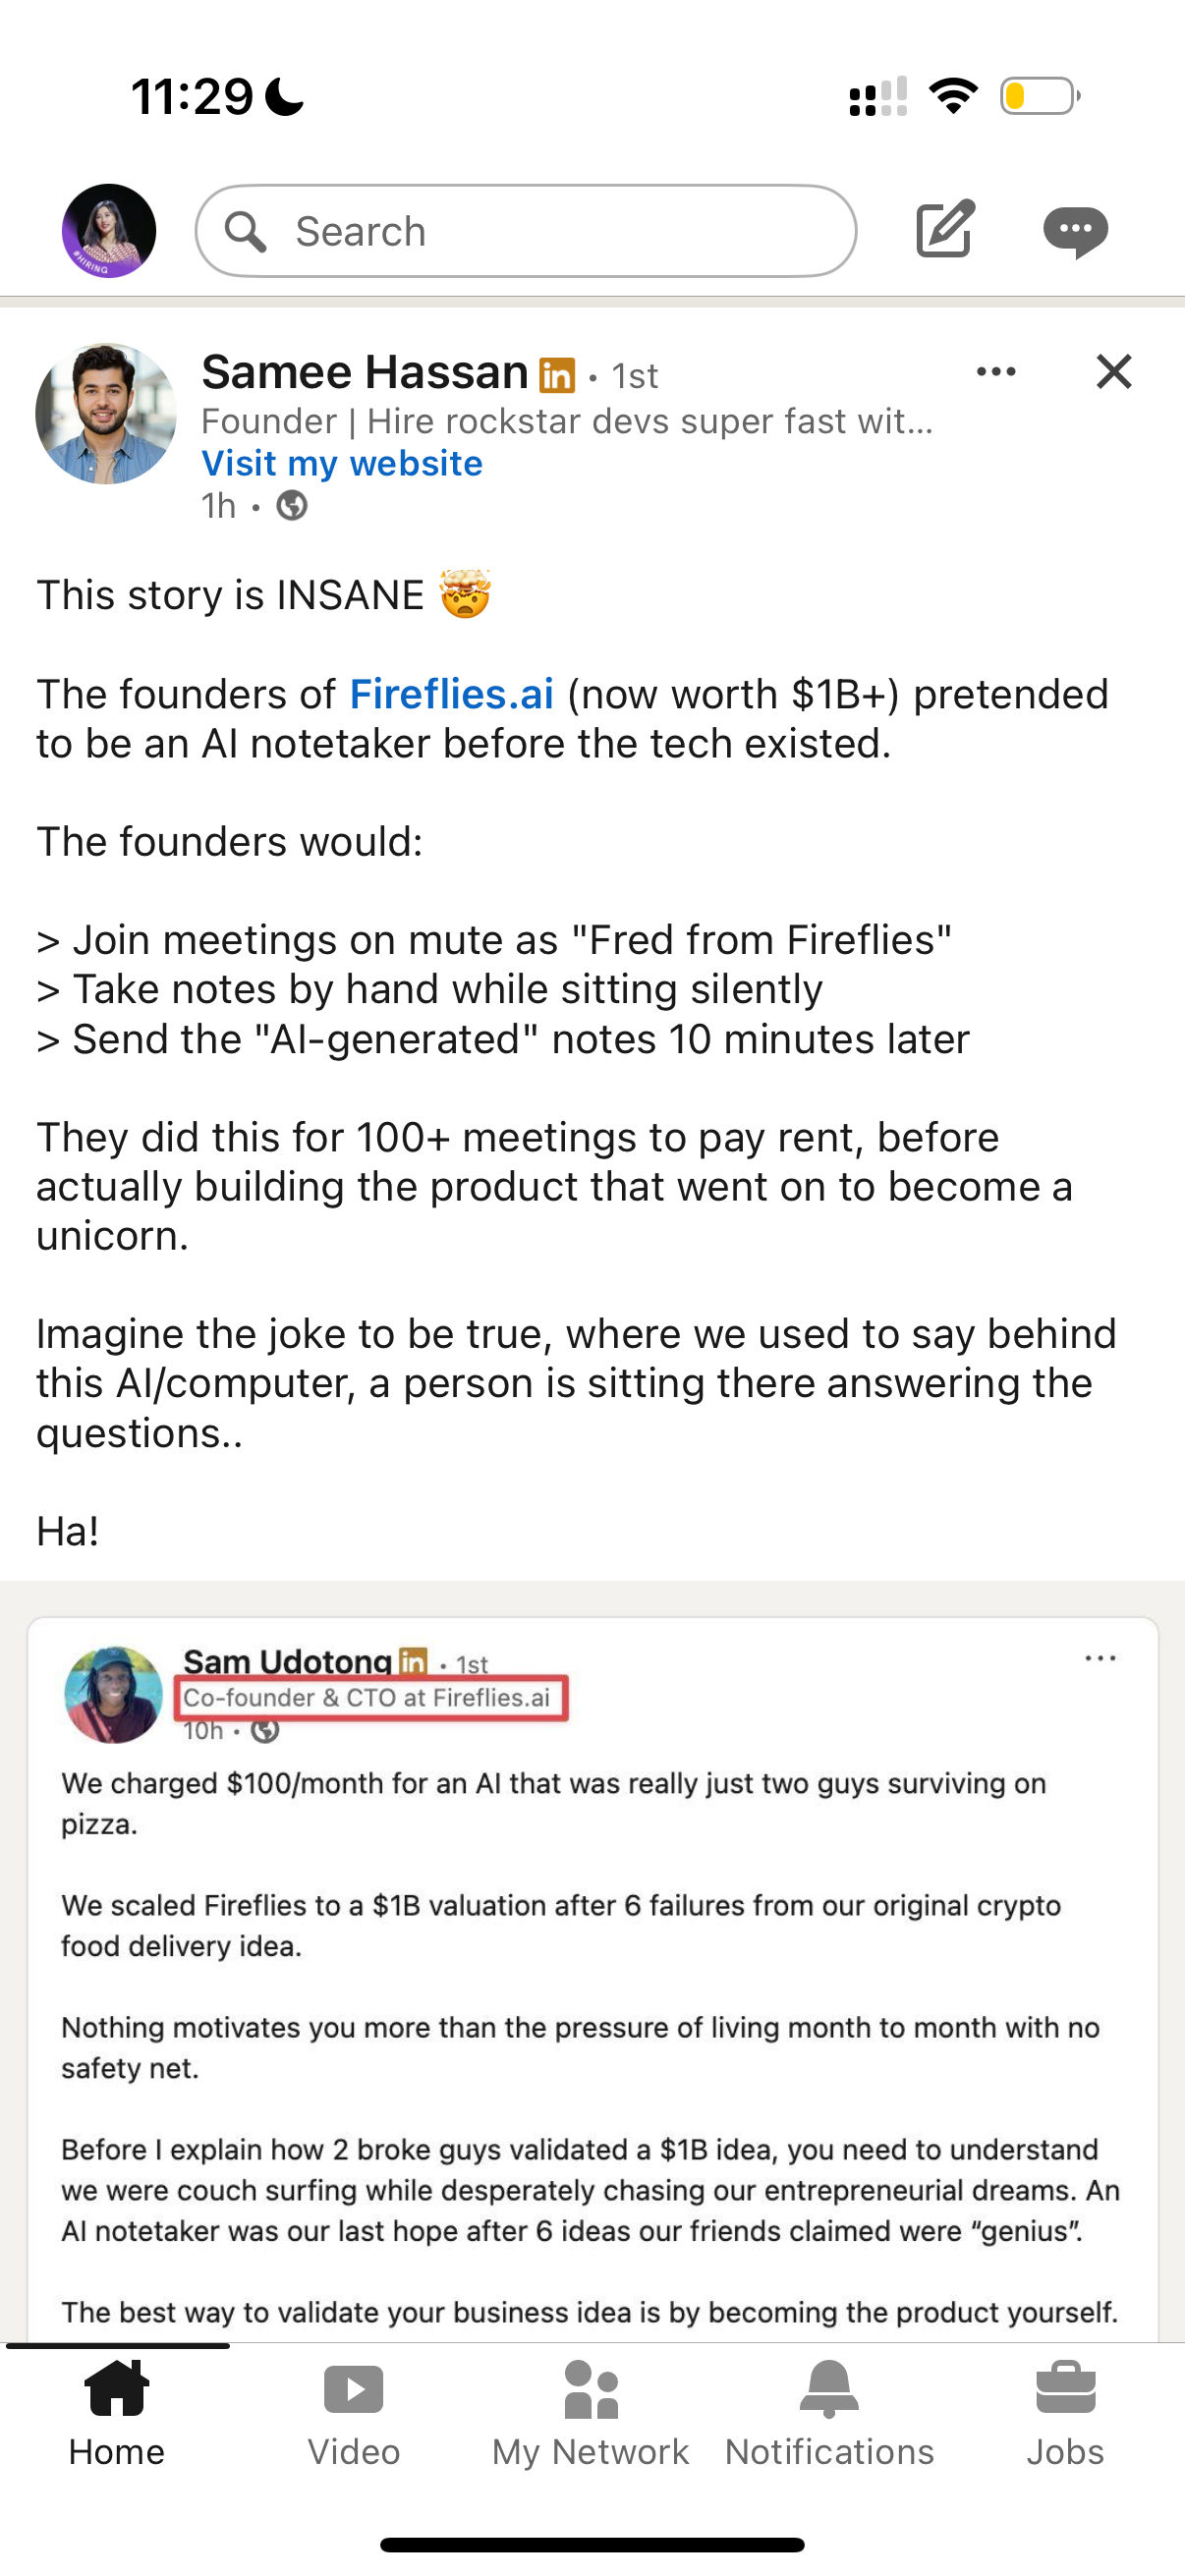The width and height of the screenshot is (1185, 2576).
Task: Open your own profile picture menu
Action: pos(109,231)
